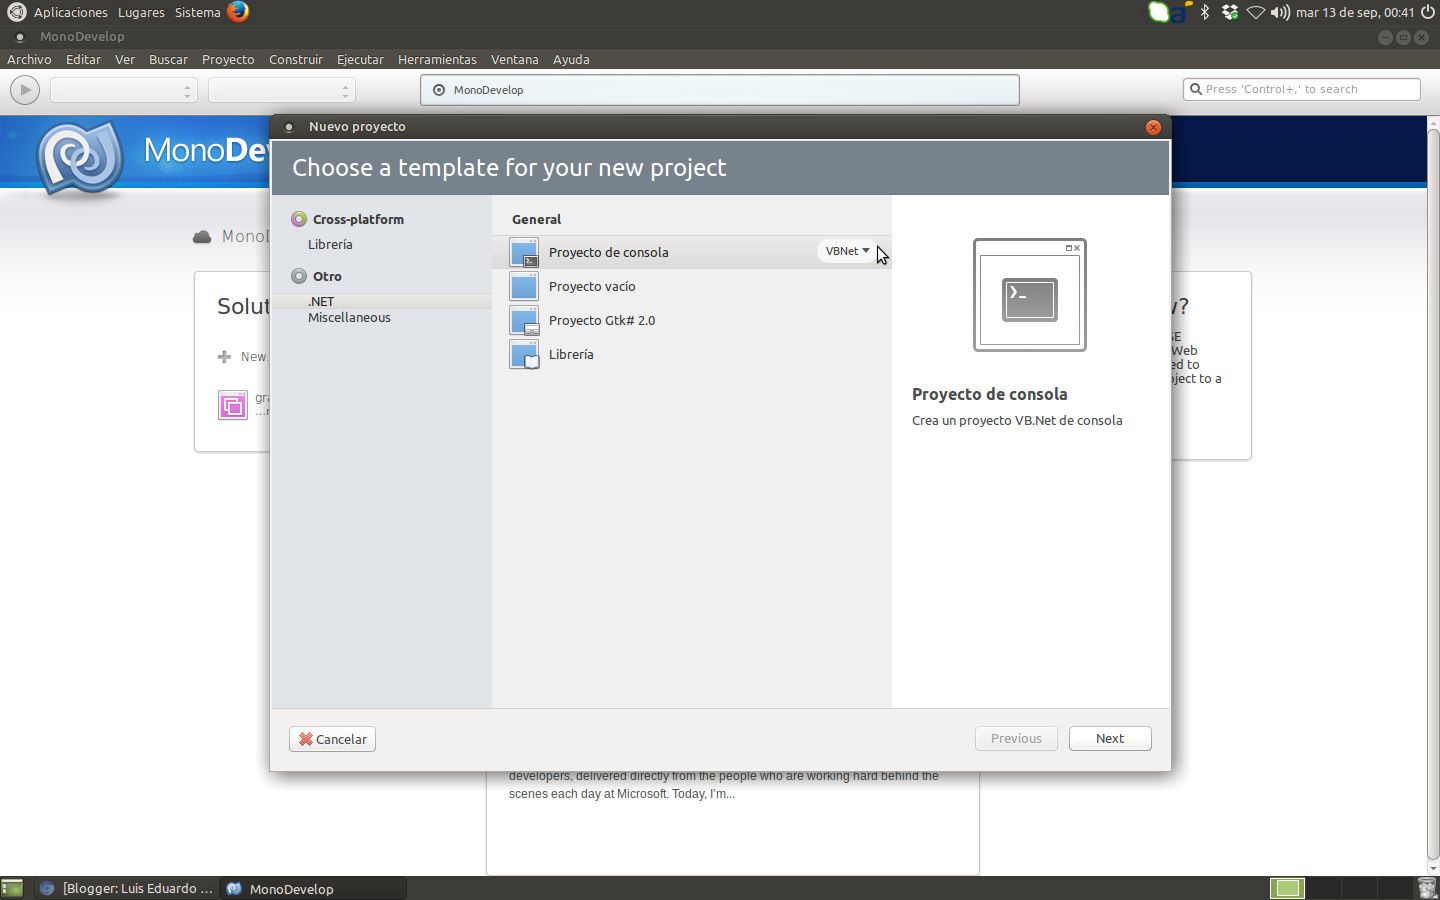Viewport: 1440px width, 900px height.
Task: Click the green indicator icon in top panel
Action: (x=1159, y=12)
